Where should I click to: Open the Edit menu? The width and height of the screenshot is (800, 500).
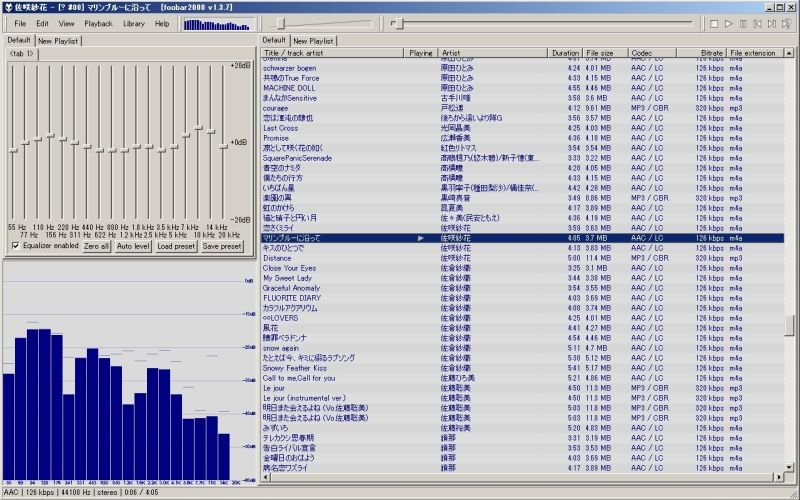42,23
